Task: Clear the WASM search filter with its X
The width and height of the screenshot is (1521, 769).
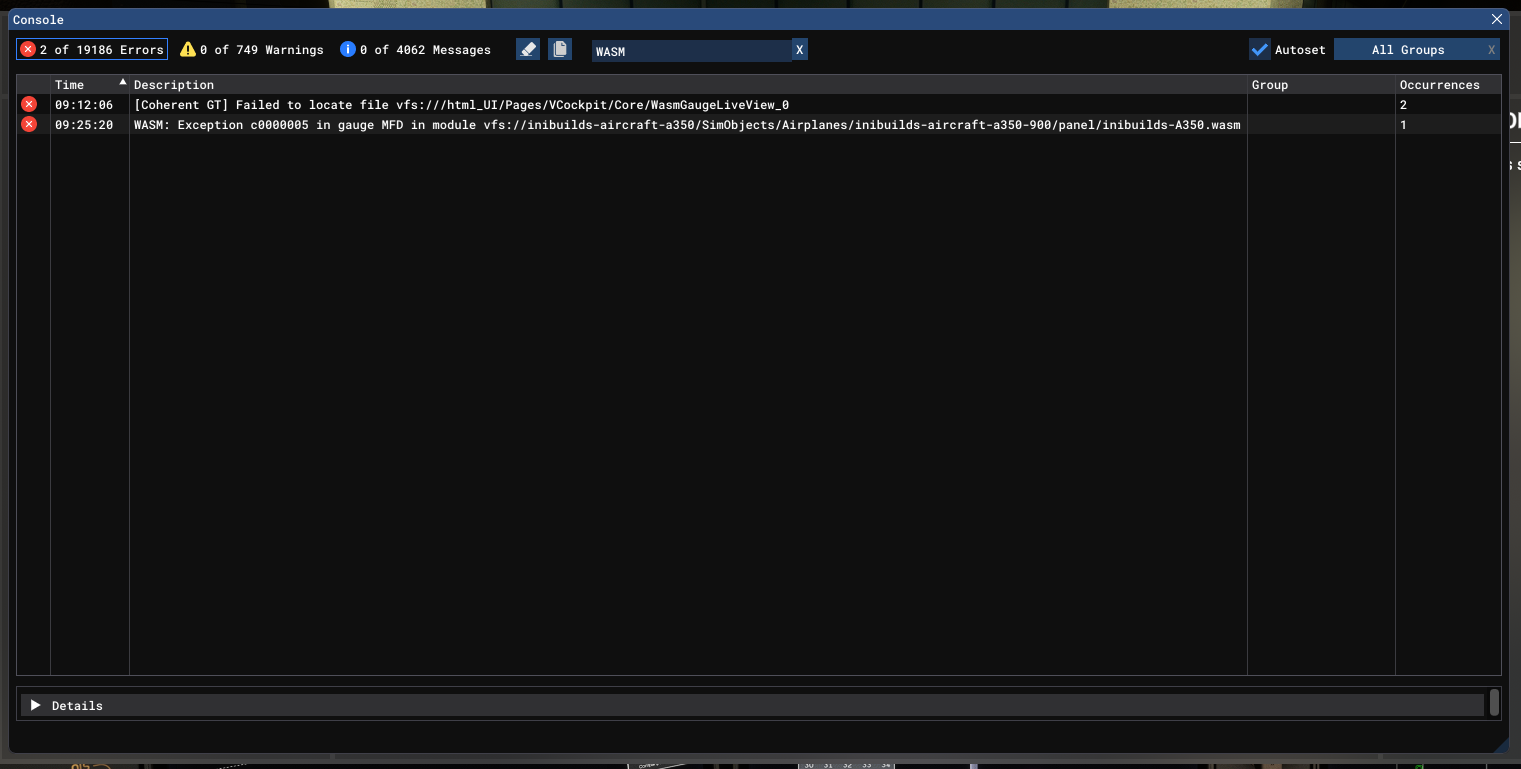Action: tap(799, 50)
